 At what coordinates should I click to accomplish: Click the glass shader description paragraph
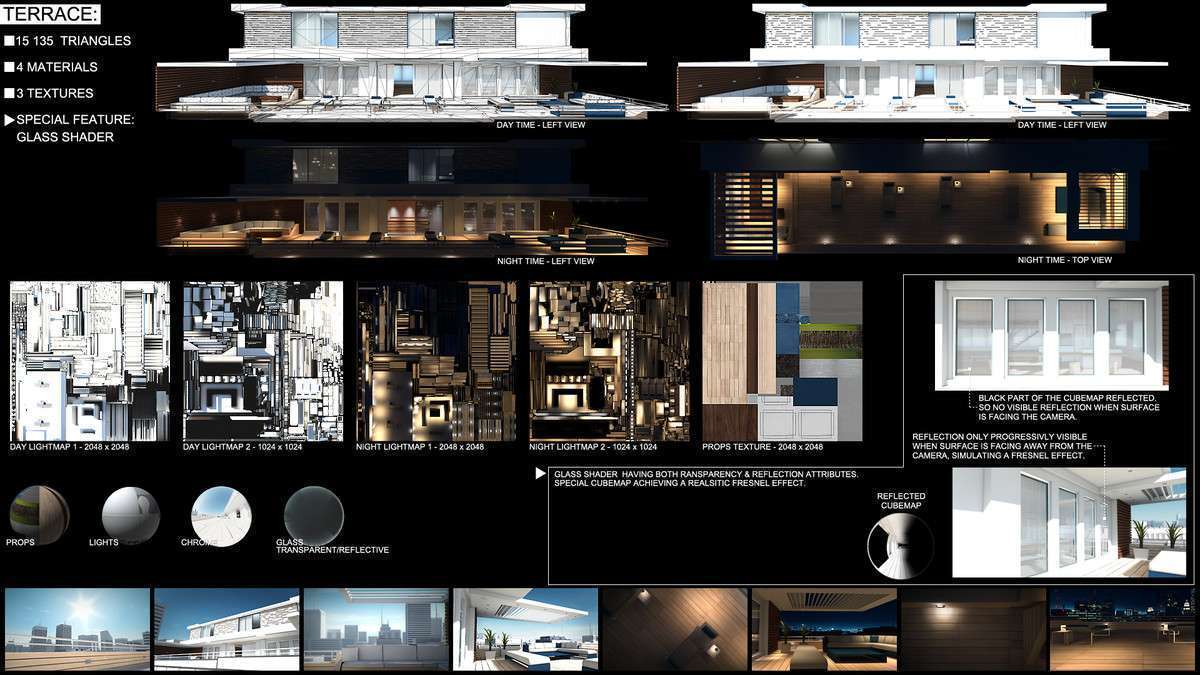(x=706, y=478)
